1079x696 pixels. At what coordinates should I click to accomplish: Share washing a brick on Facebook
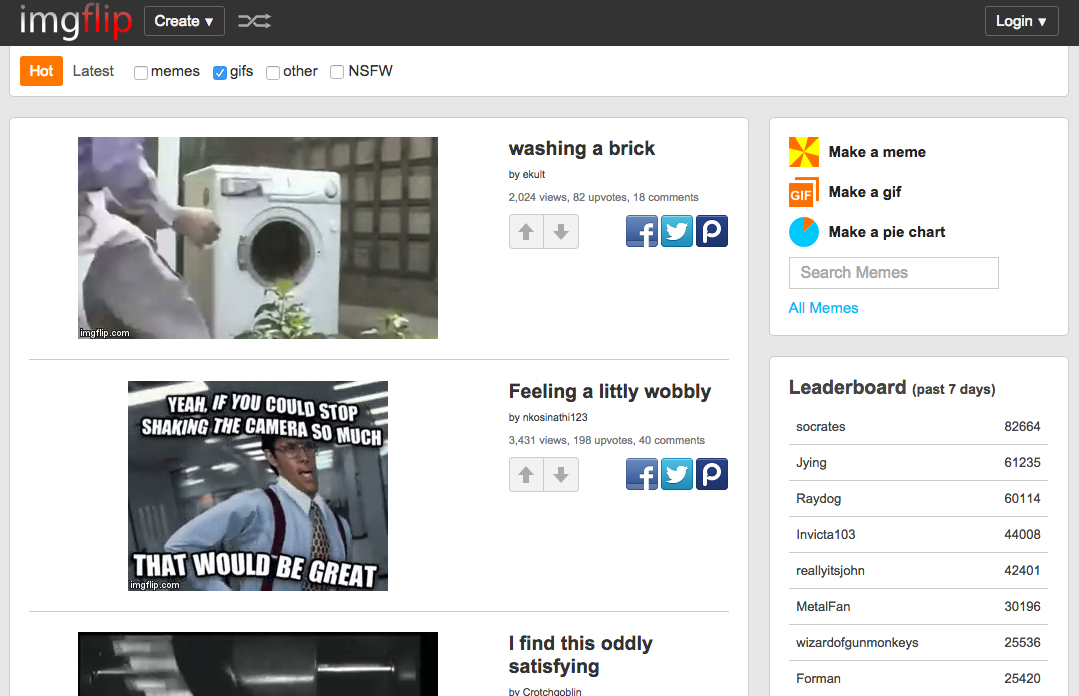click(642, 231)
